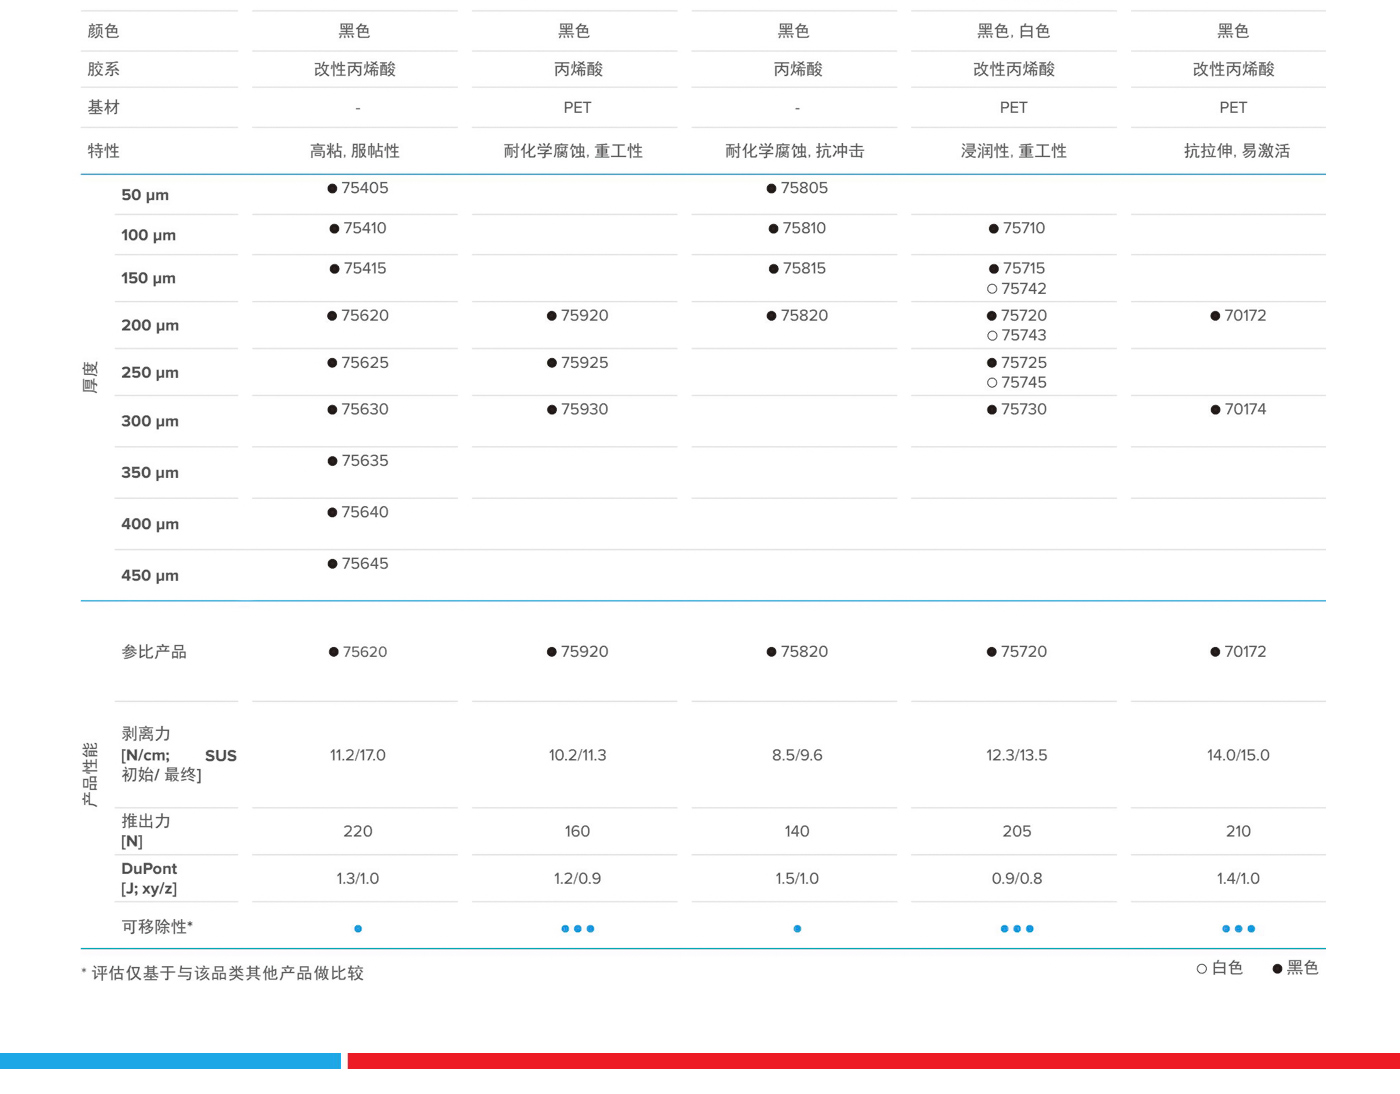
Task: Click the 特性 row label
Action: point(103,151)
